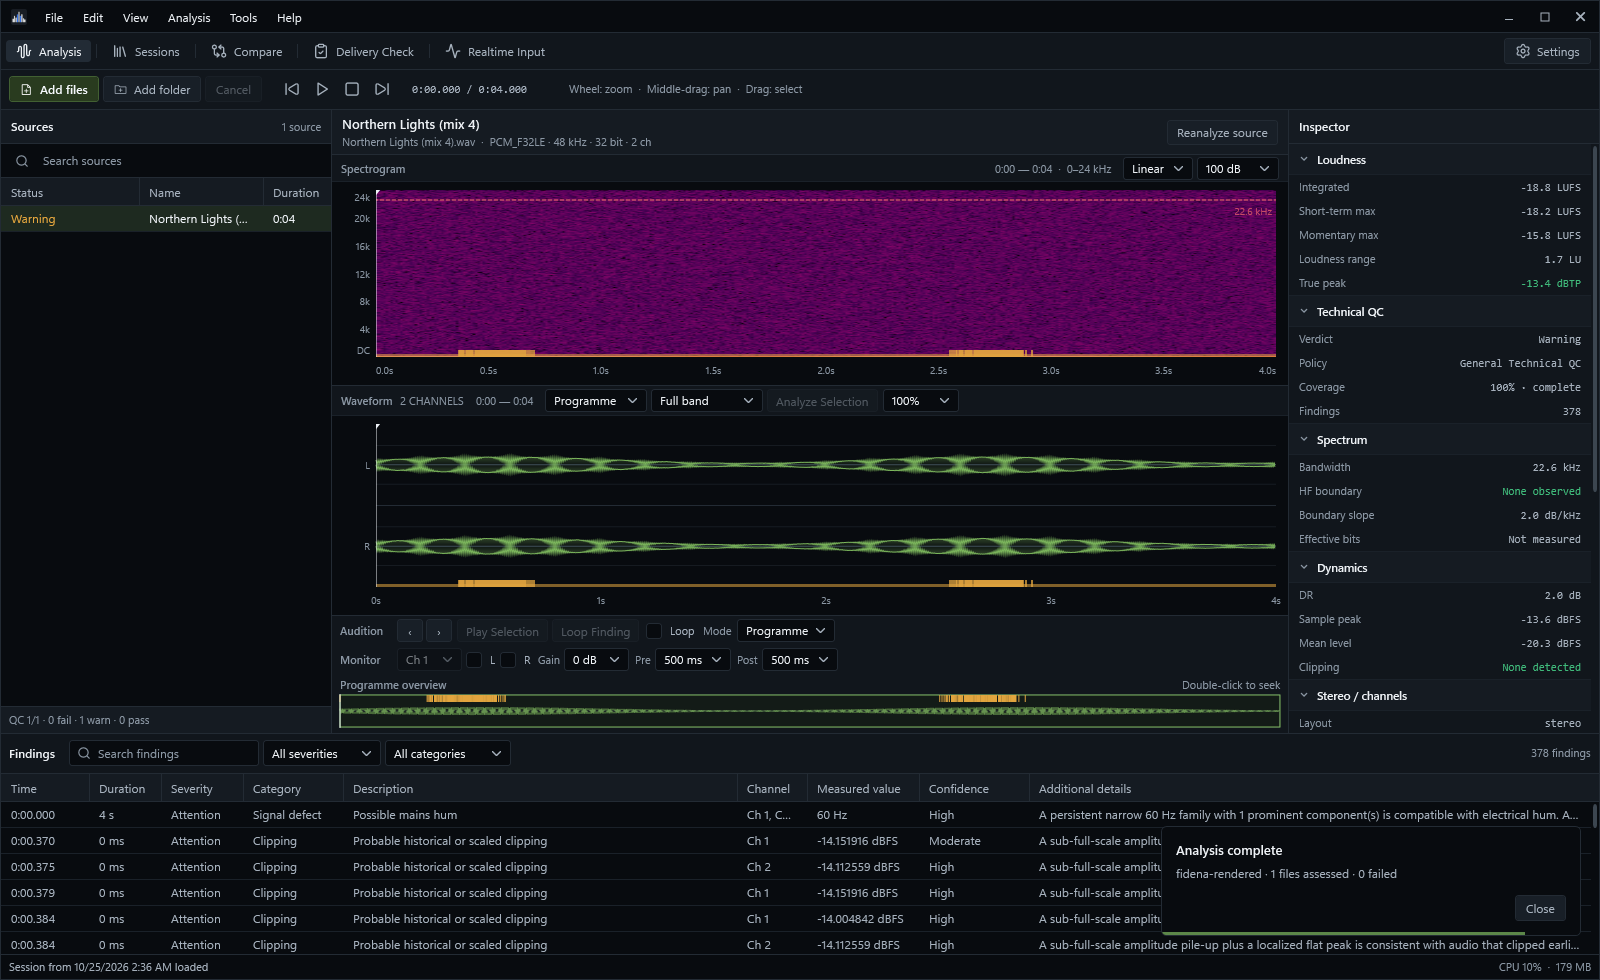Open the Linear scale dropdown

click(x=1157, y=169)
